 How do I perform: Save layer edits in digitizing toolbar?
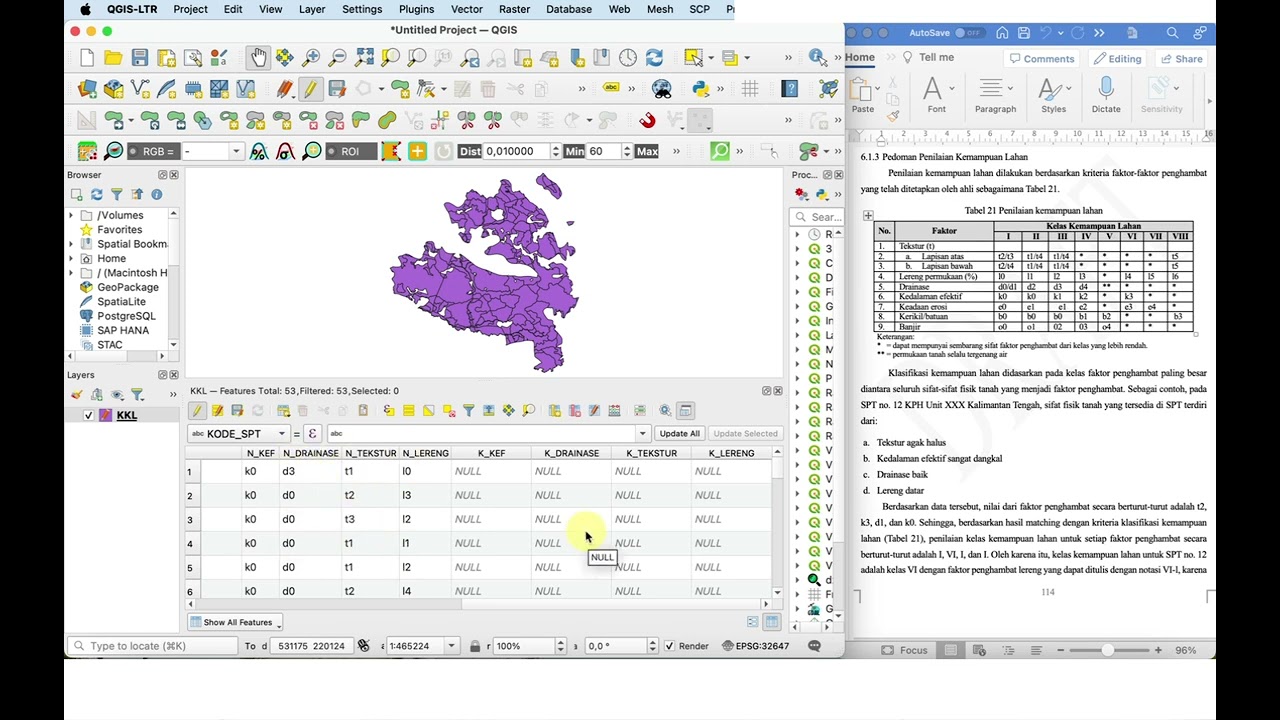pyautogui.click(x=337, y=90)
